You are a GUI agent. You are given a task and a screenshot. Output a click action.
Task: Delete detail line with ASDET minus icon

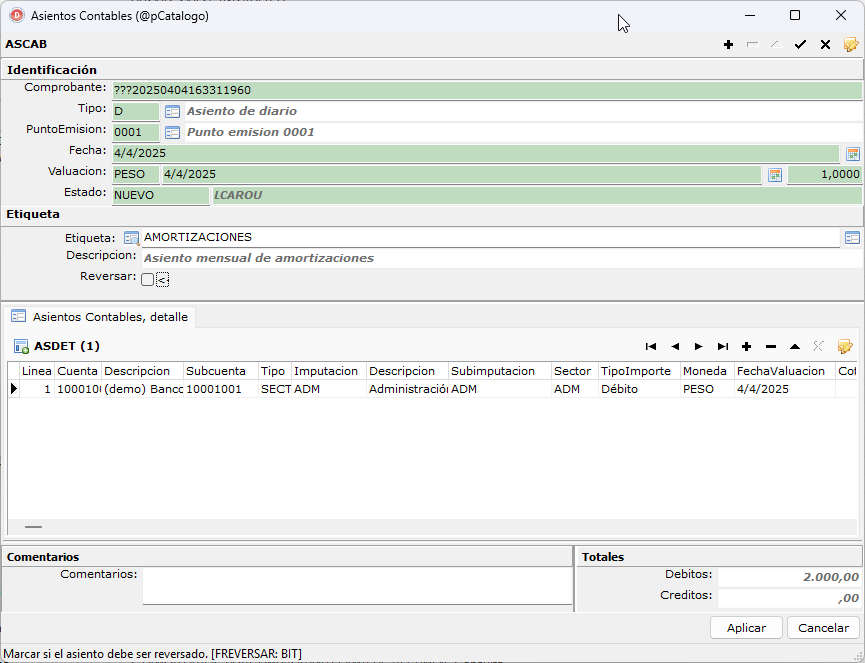tap(771, 346)
